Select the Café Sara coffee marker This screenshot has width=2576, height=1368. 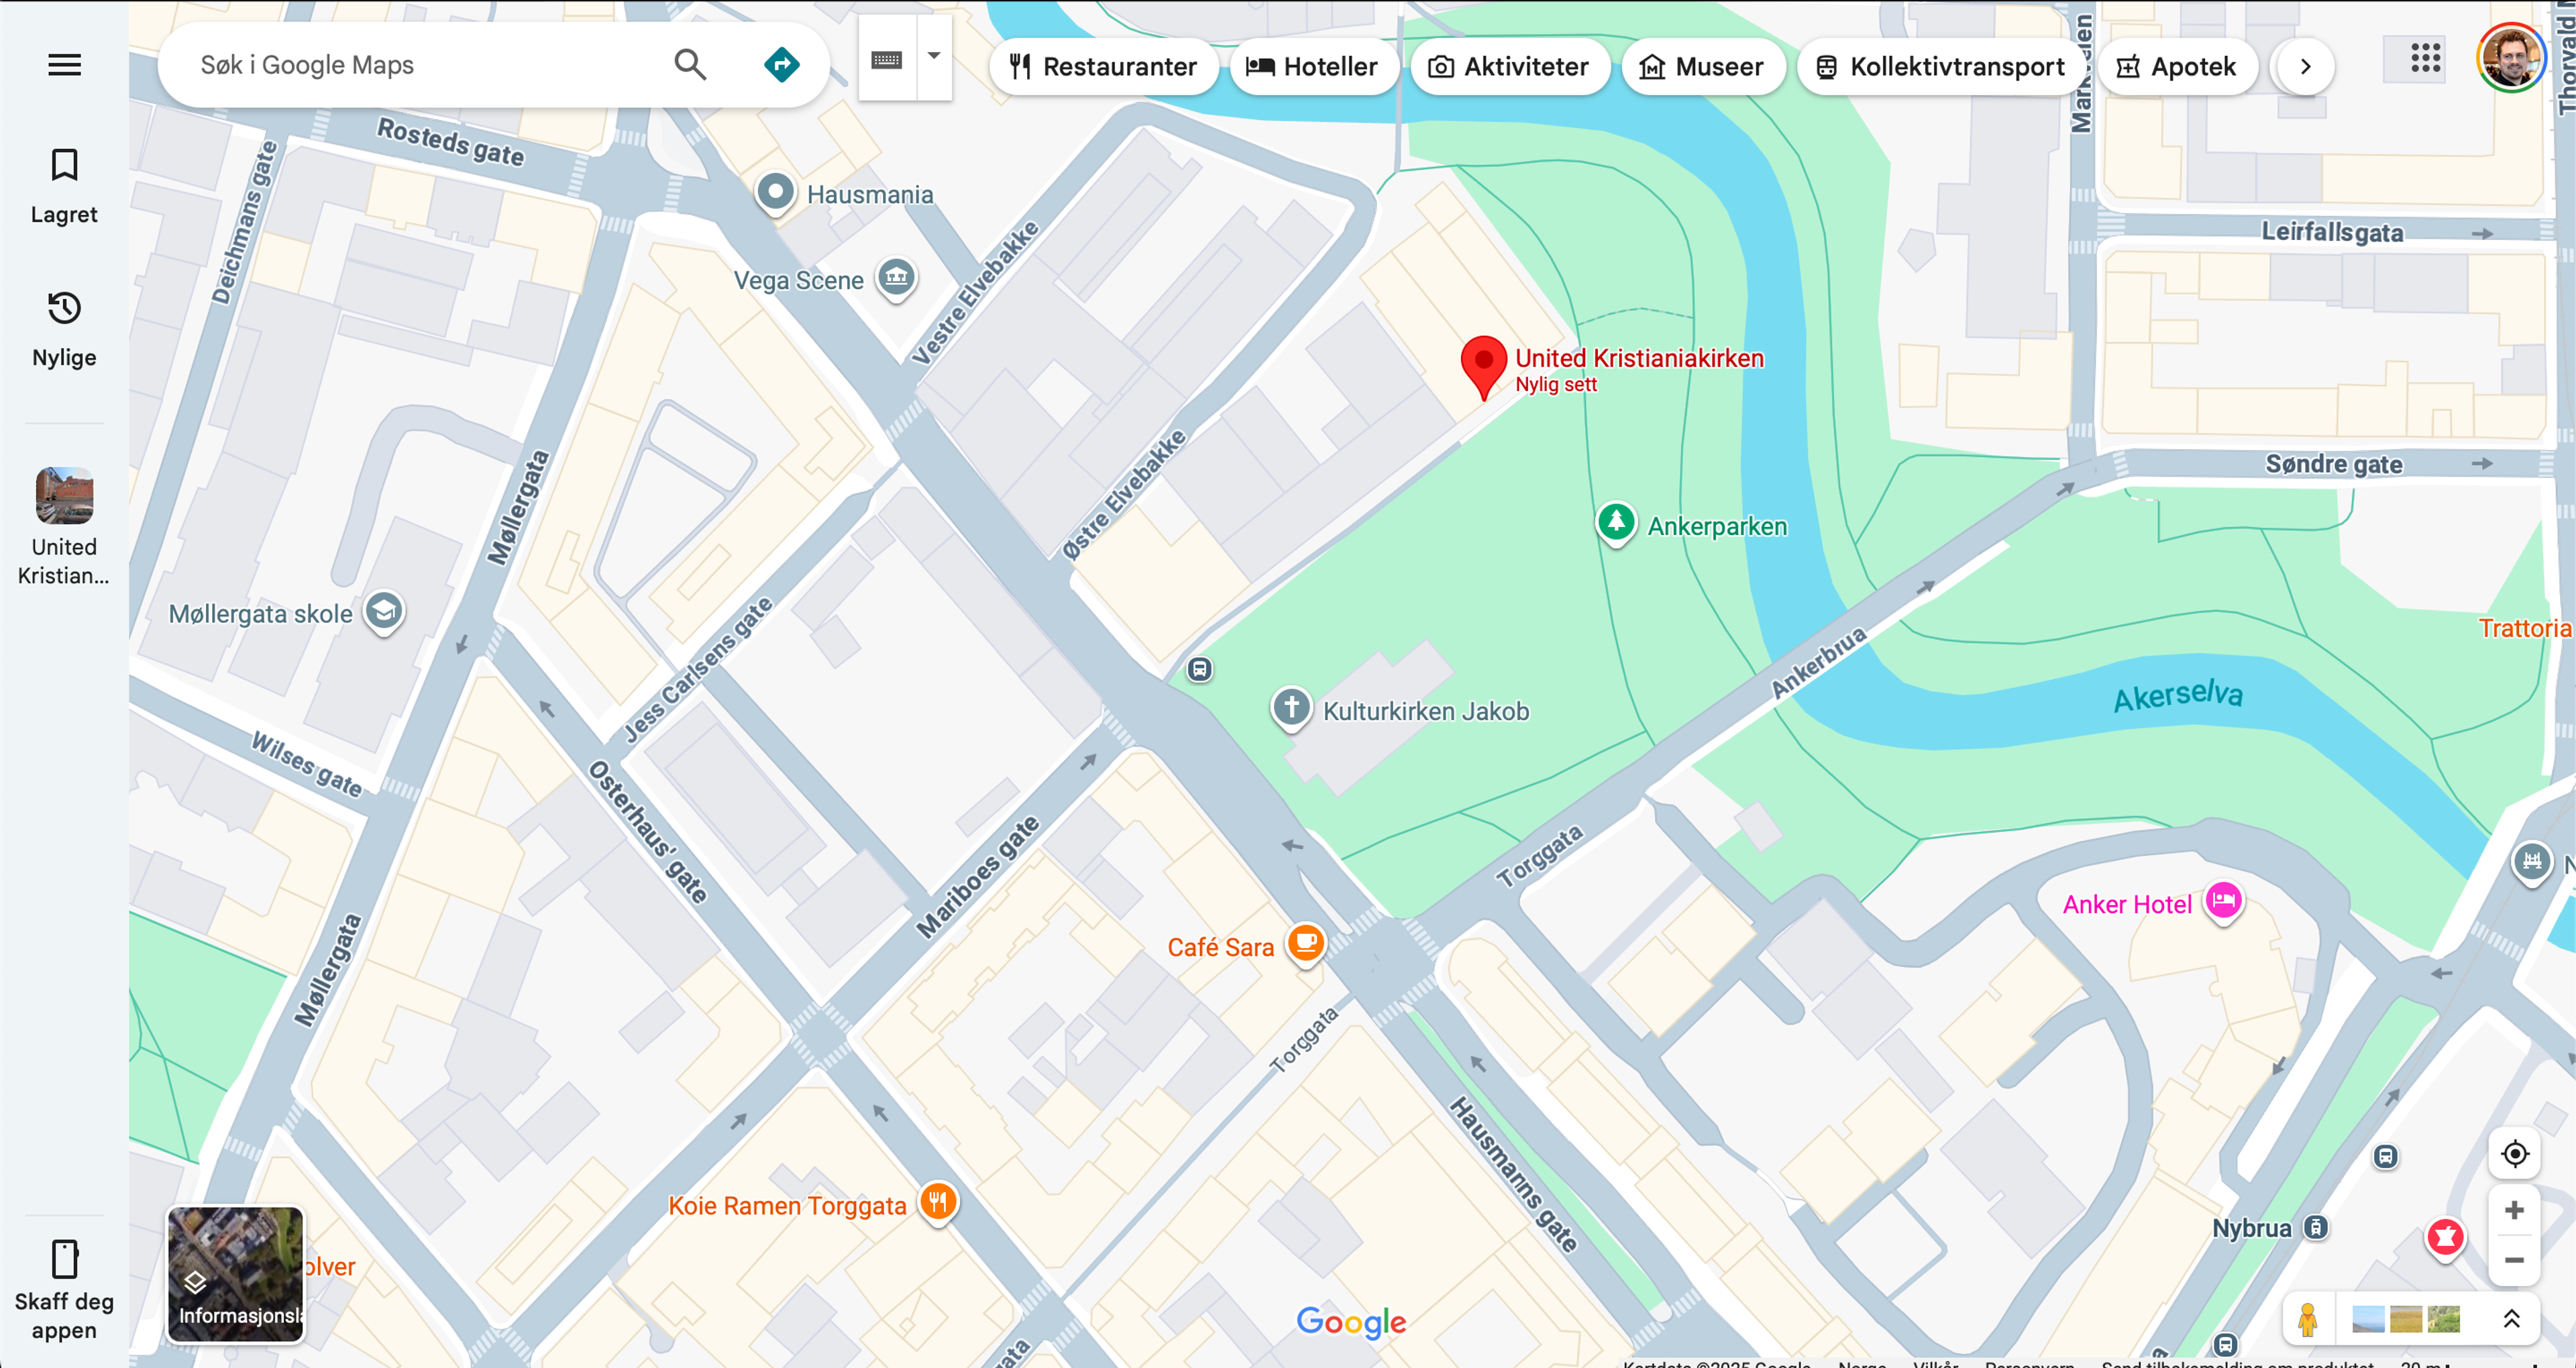click(x=1306, y=944)
